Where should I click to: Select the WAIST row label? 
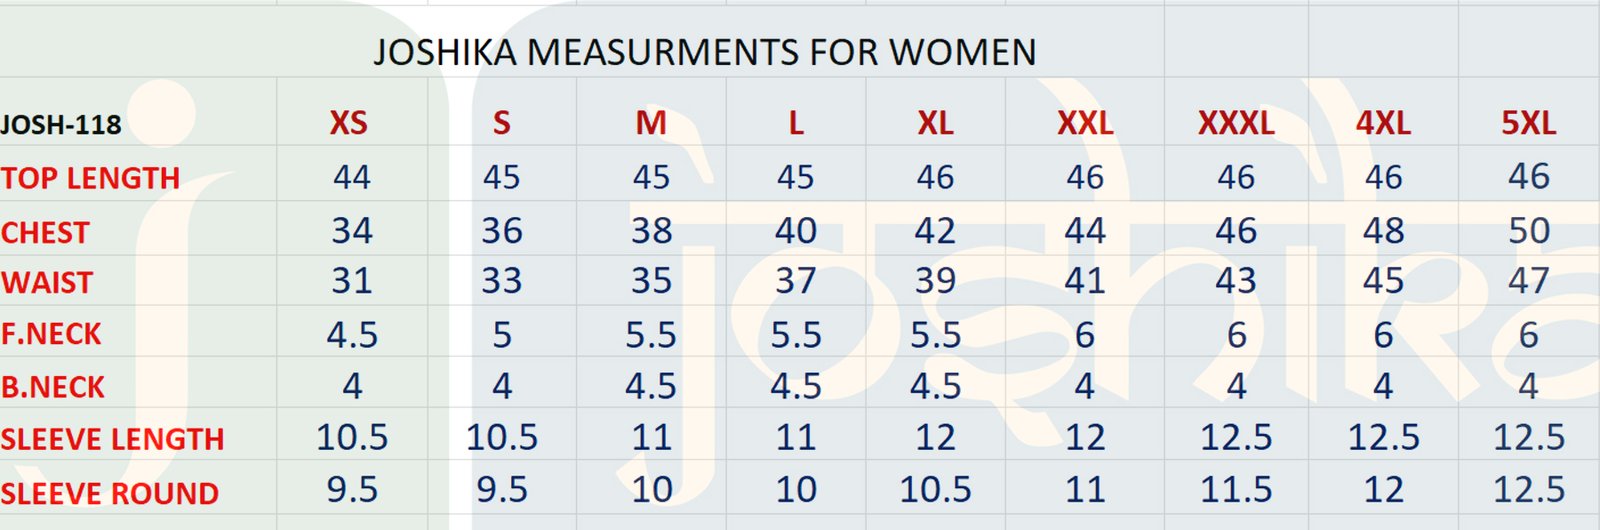[46, 283]
